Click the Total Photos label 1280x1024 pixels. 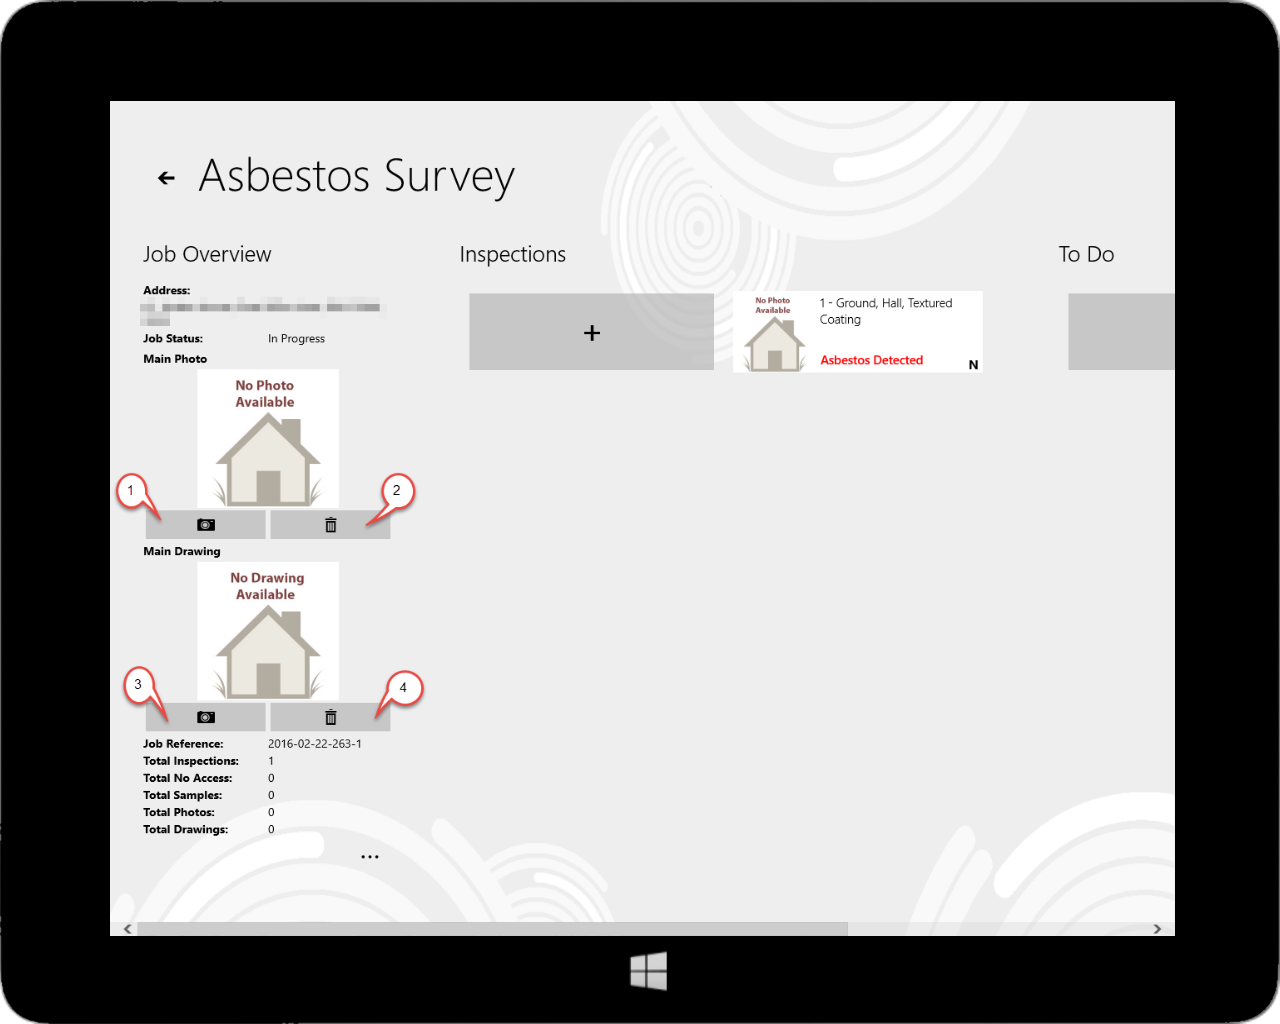(179, 812)
